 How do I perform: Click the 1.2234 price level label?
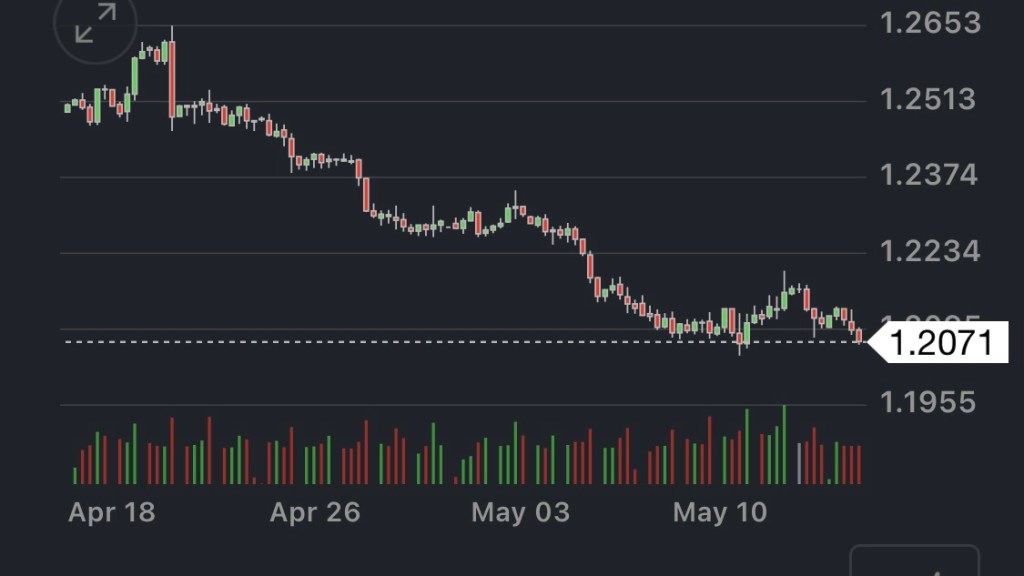tap(930, 251)
